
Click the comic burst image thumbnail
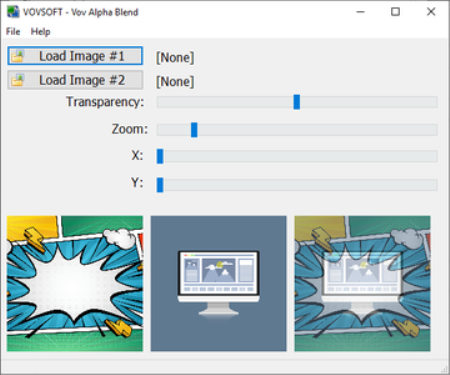[x=75, y=284]
